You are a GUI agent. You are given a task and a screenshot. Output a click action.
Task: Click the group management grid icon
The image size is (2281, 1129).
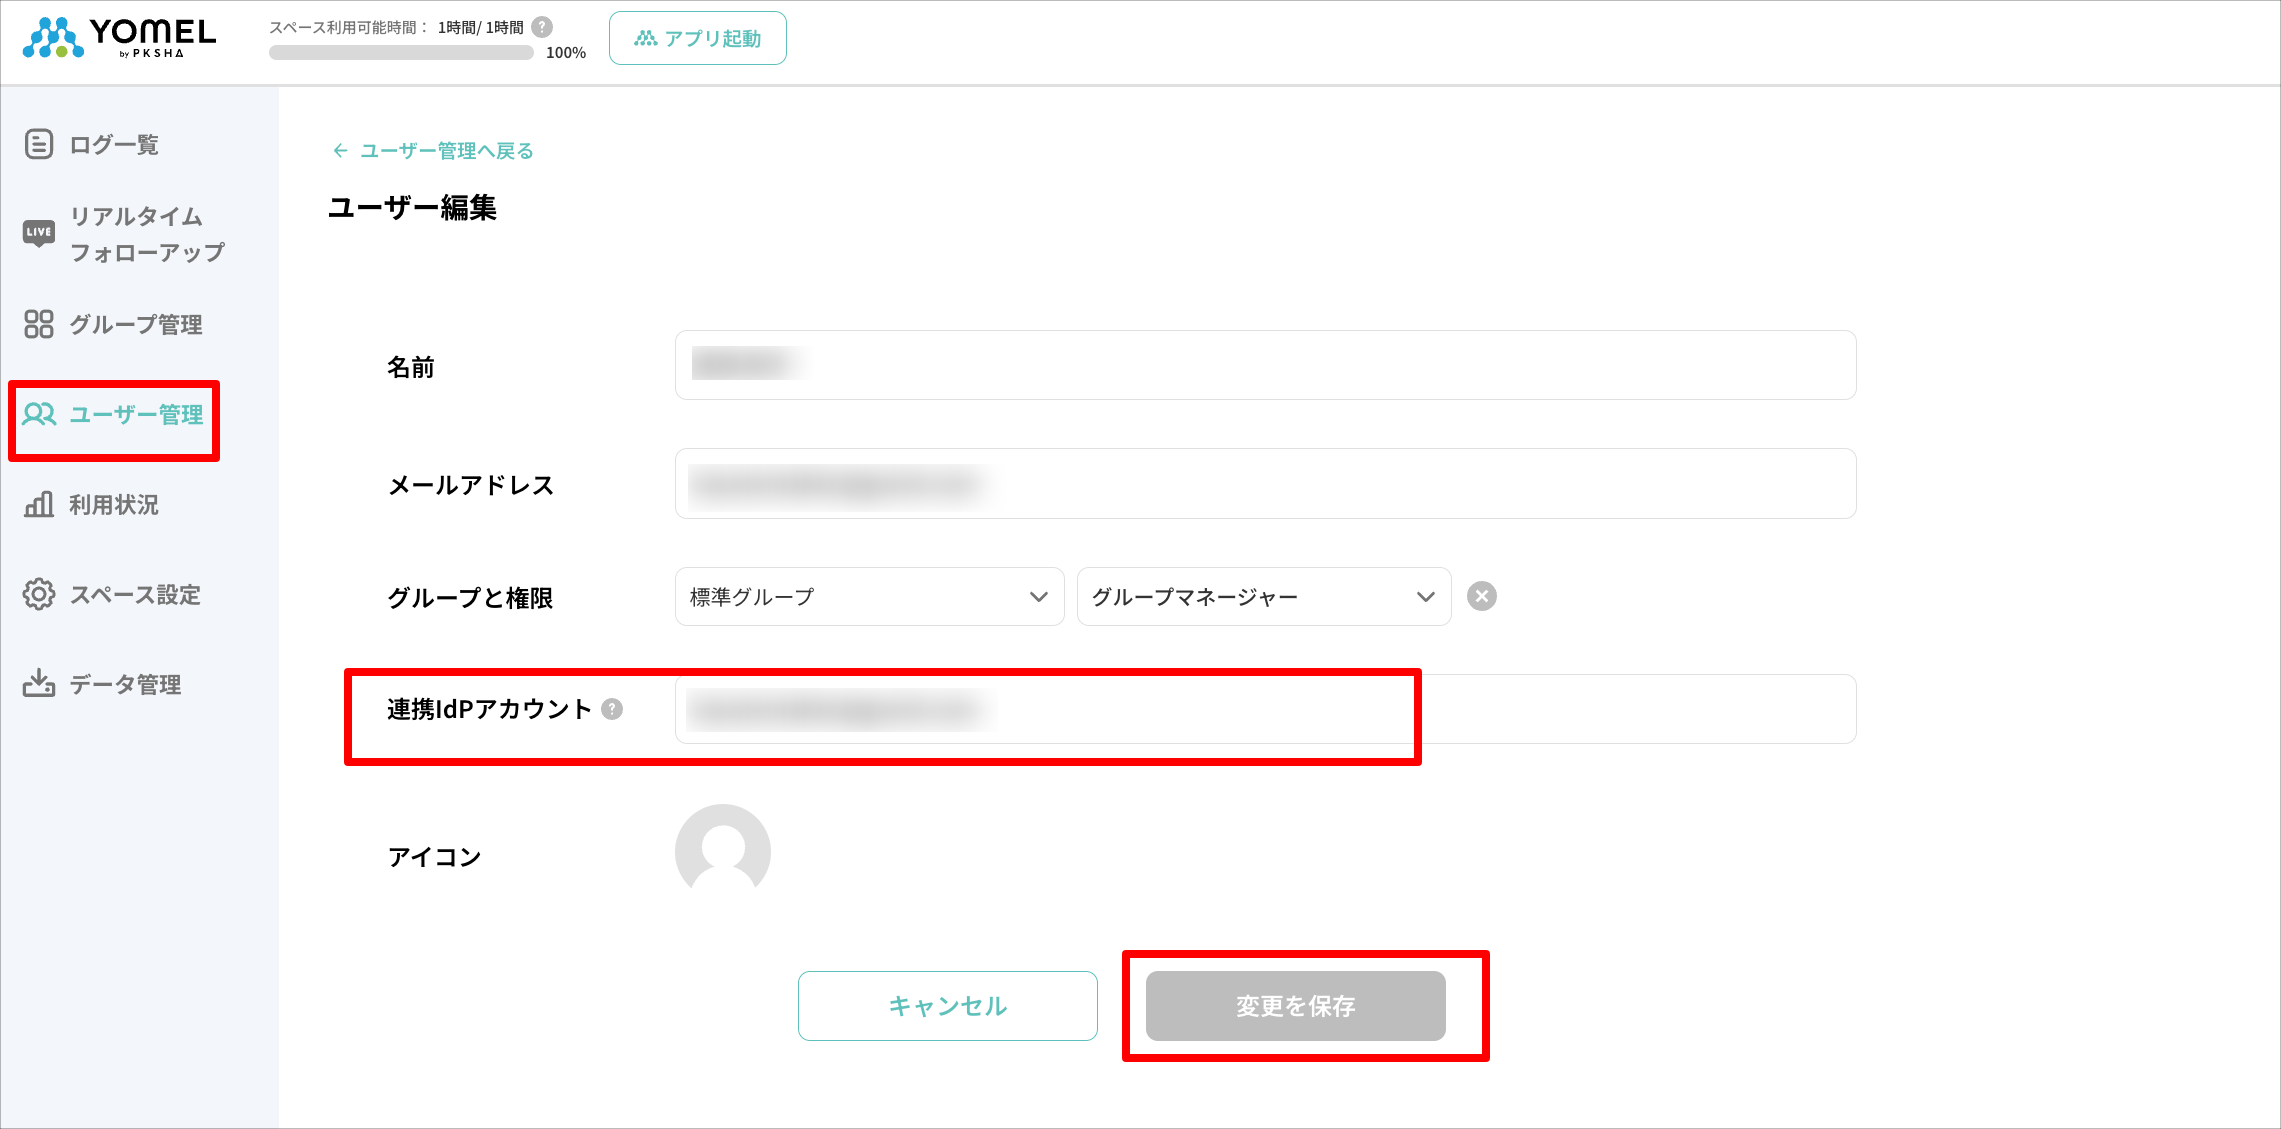[x=39, y=324]
